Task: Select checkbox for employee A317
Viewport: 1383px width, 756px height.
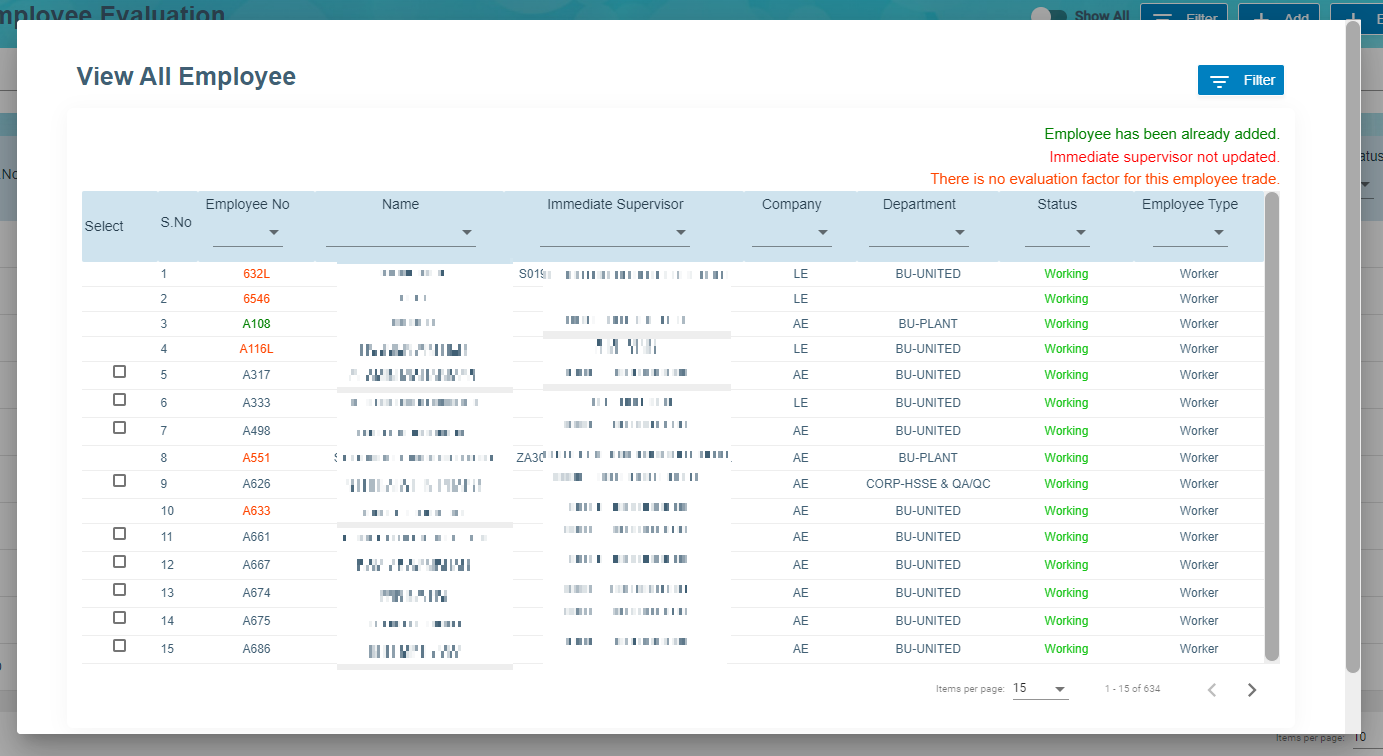Action: 120,372
